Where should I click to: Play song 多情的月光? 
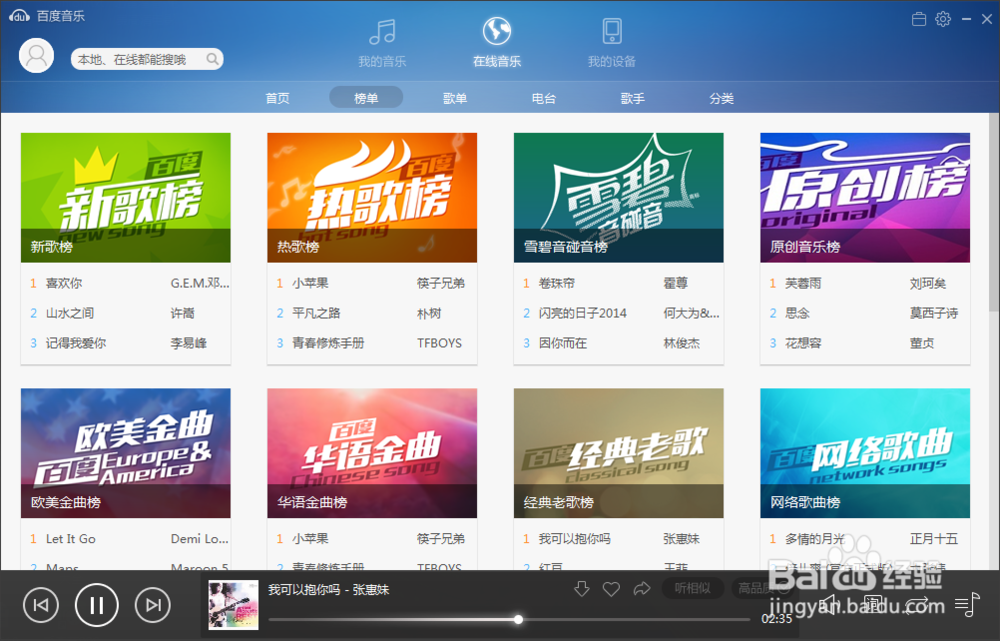click(x=814, y=539)
